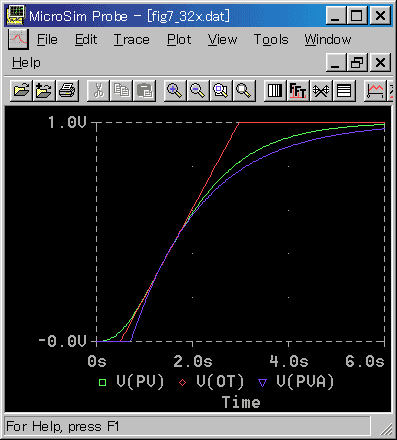The height and width of the screenshot is (440, 397).
Task: Open the Help menu
Action: coord(26,63)
